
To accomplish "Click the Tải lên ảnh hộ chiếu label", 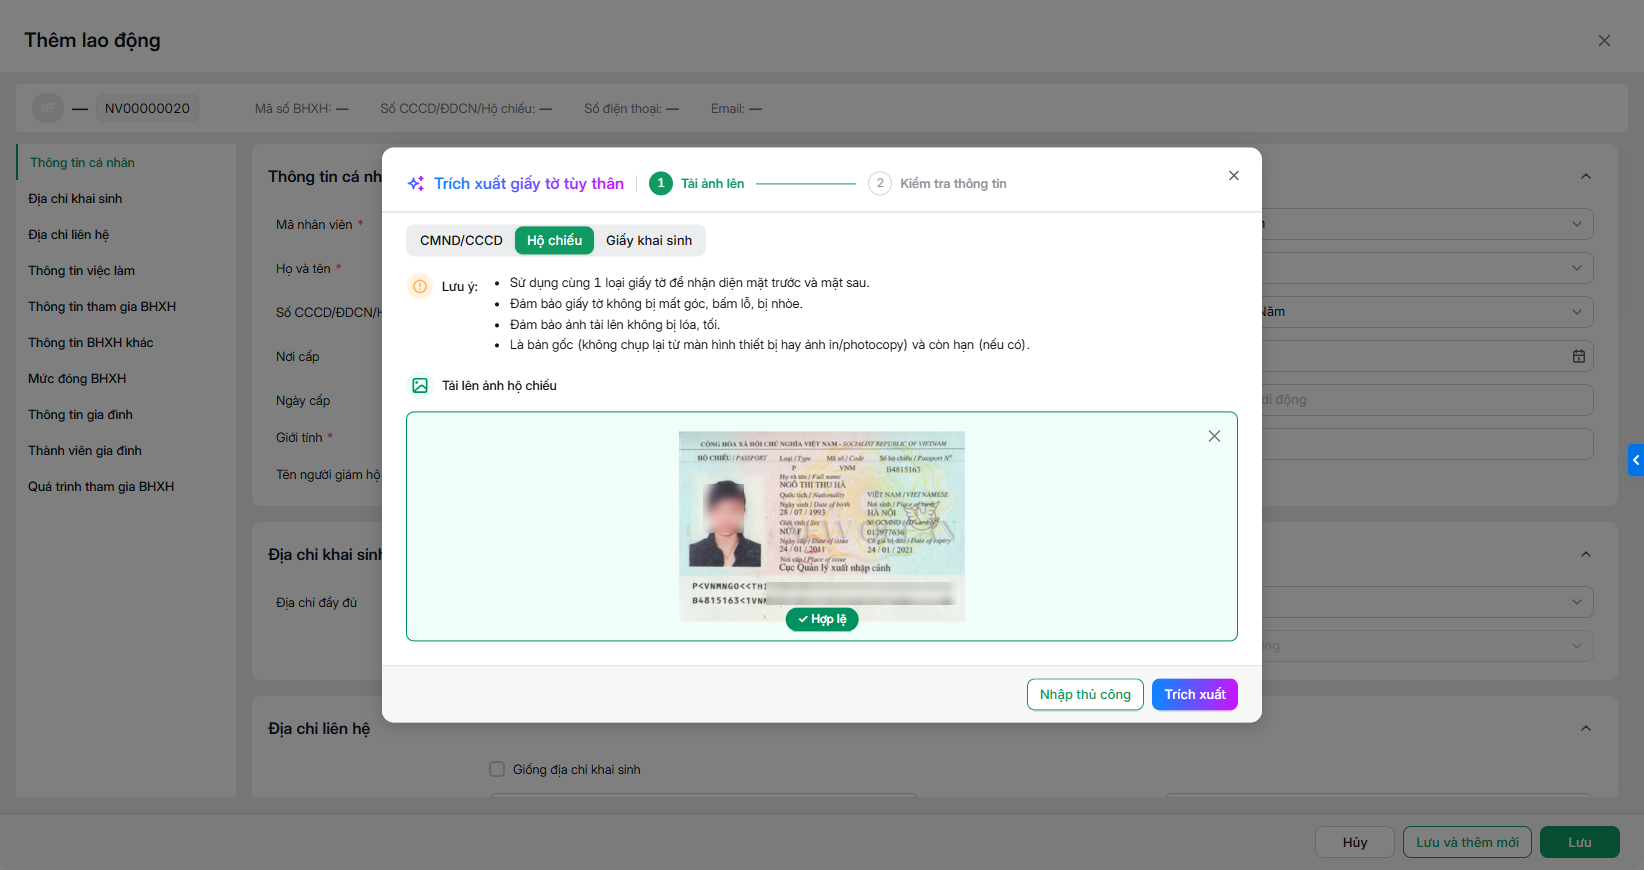I will [499, 386].
